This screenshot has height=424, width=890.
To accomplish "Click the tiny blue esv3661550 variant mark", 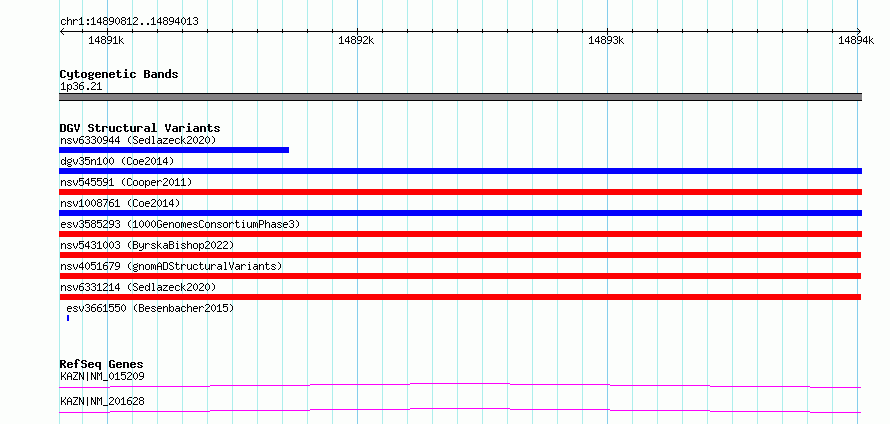I will coord(68,318).
